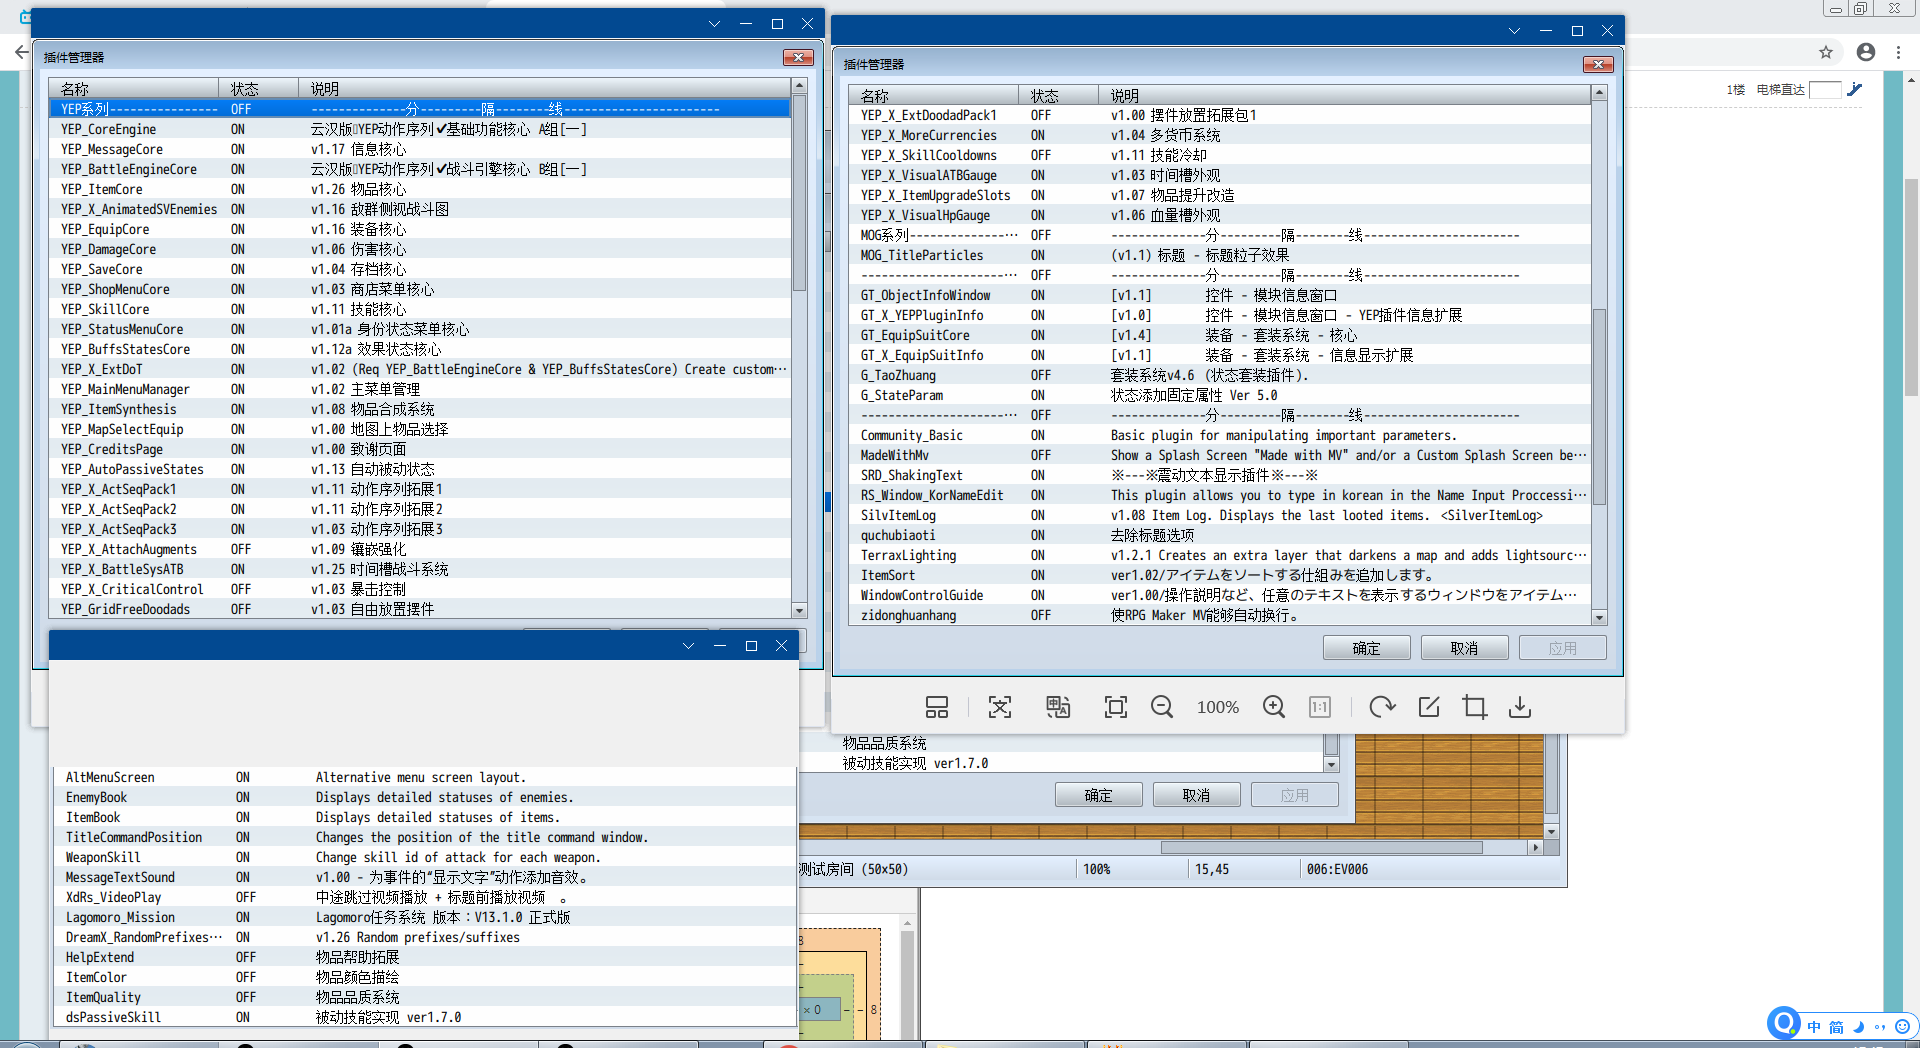Zoom out with the minus magnifier icon
Image resolution: width=1920 pixels, height=1048 pixels.
(1162, 707)
